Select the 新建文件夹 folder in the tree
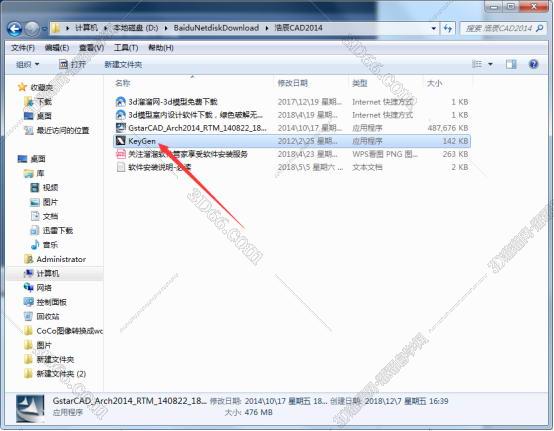This screenshot has height=431, width=554. pyautogui.click(x=49, y=360)
